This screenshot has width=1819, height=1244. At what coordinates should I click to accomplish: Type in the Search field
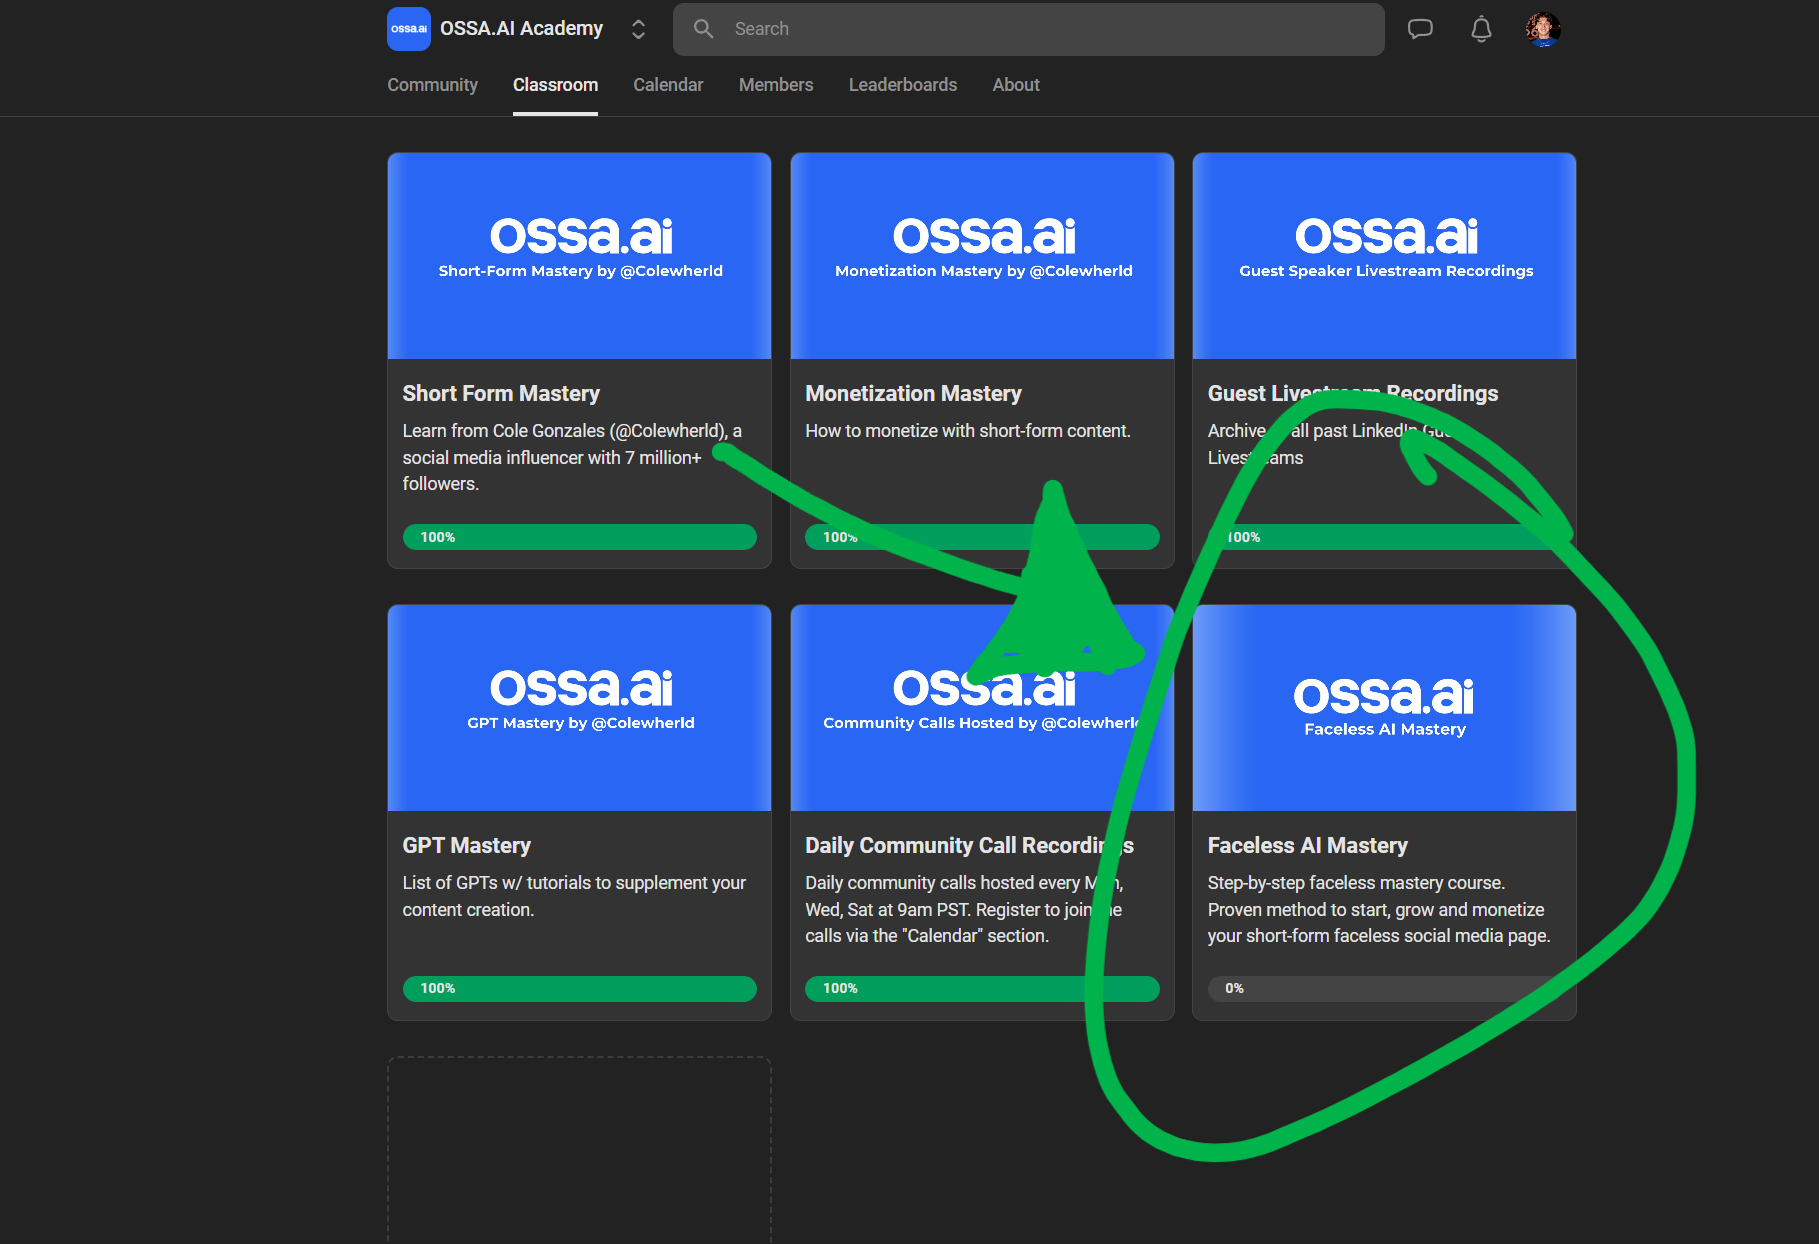[1000, 28]
